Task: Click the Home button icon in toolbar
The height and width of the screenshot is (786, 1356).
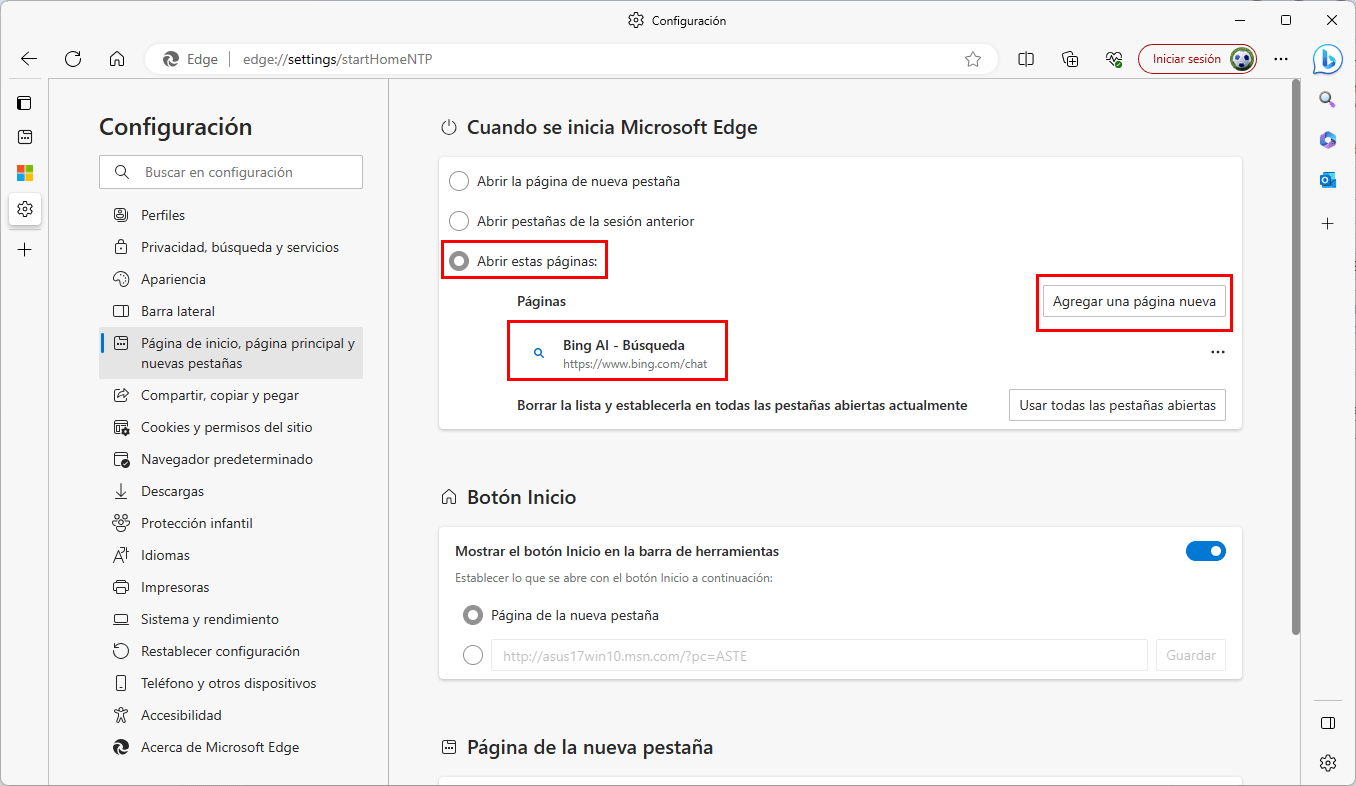Action: 117,59
